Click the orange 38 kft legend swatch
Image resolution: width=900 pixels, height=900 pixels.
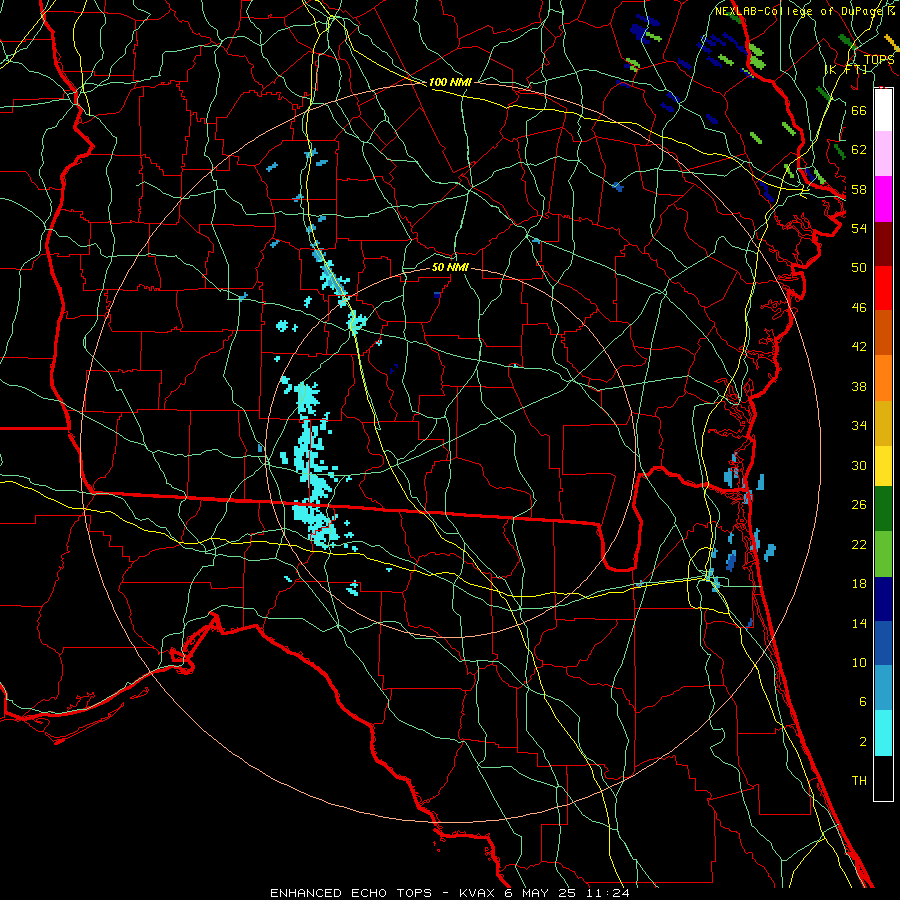883,378
